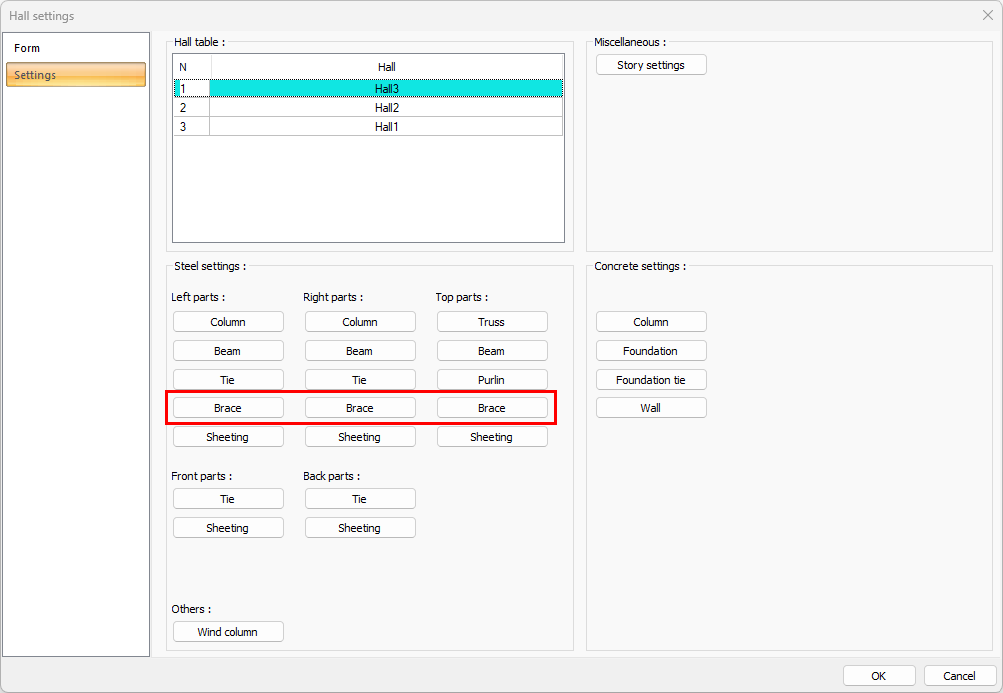Open the Story settings button
This screenshot has width=1003, height=693.
click(651, 65)
